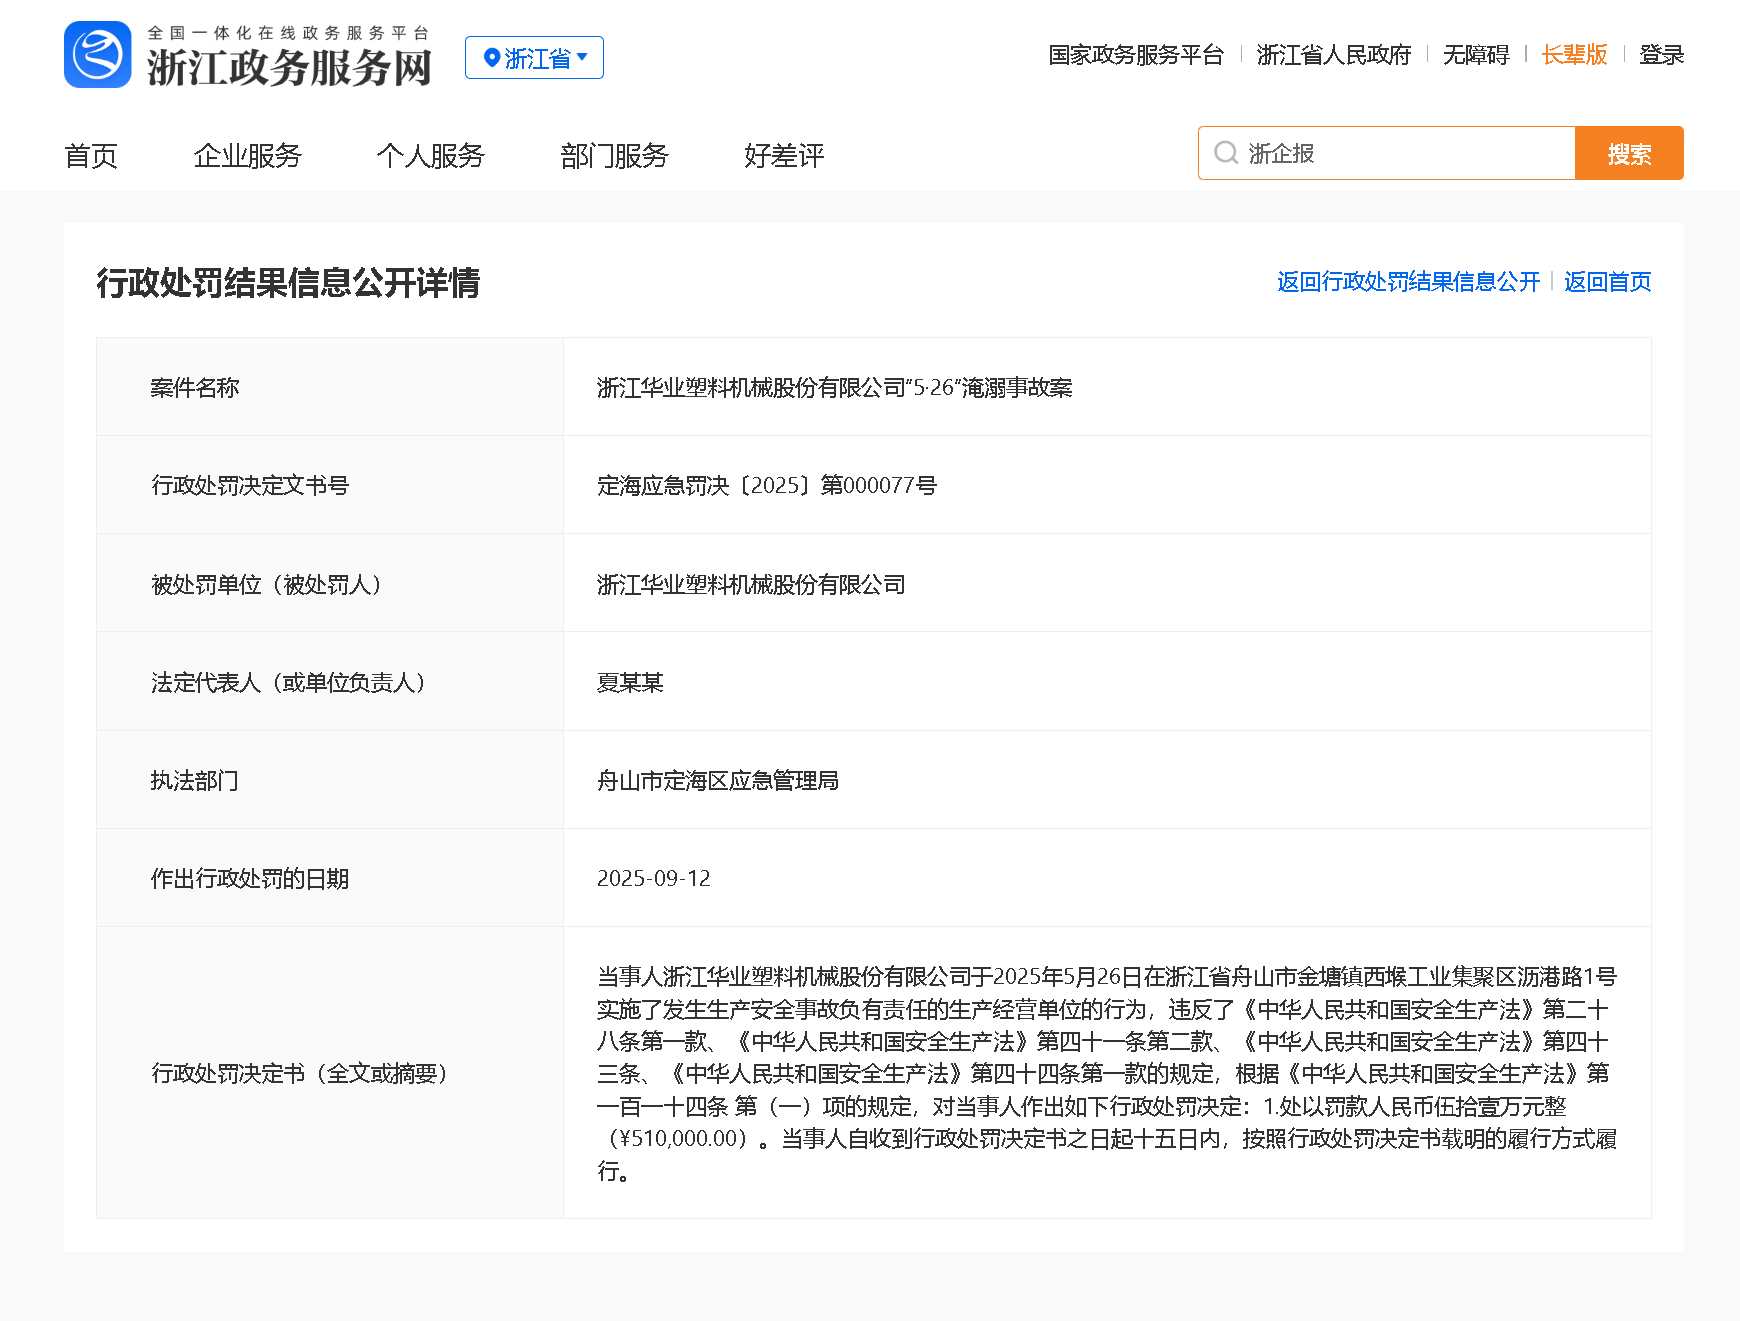
Task: Click the 浙江政务服务网 site title
Action: (290, 68)
